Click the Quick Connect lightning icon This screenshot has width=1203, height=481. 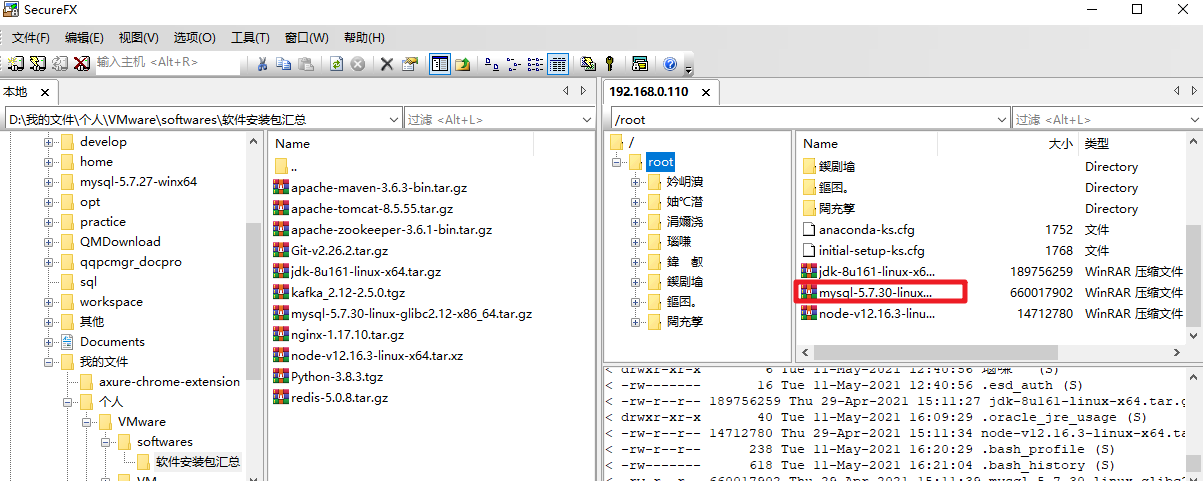tap(37, 63)
